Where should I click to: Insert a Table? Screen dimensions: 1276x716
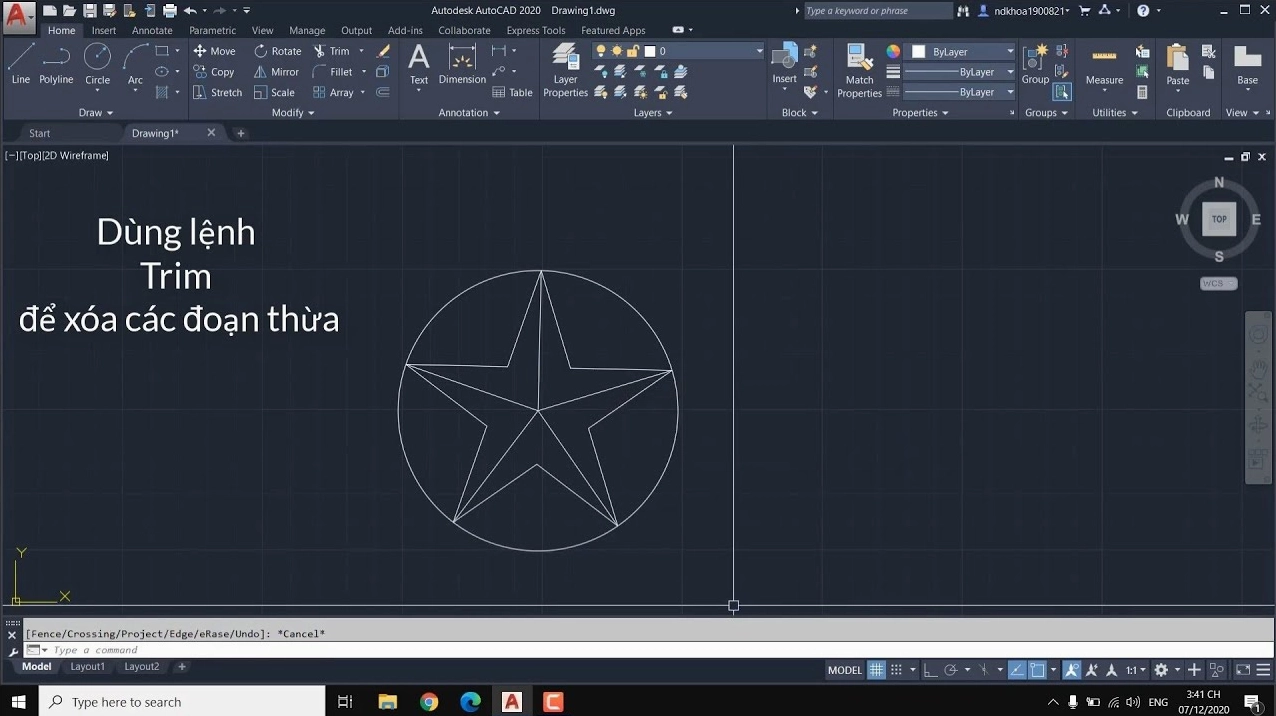tap(513, 92)
